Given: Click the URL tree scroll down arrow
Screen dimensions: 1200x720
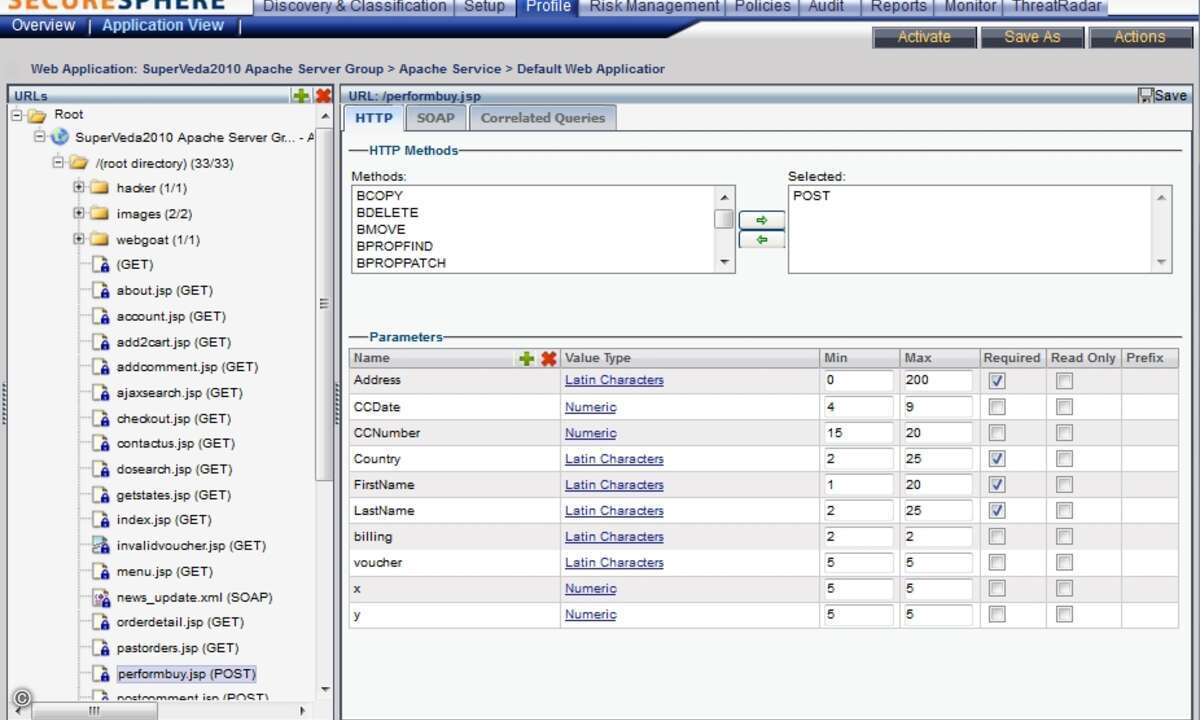Looking at the screenshot, I should pos(324,690).
